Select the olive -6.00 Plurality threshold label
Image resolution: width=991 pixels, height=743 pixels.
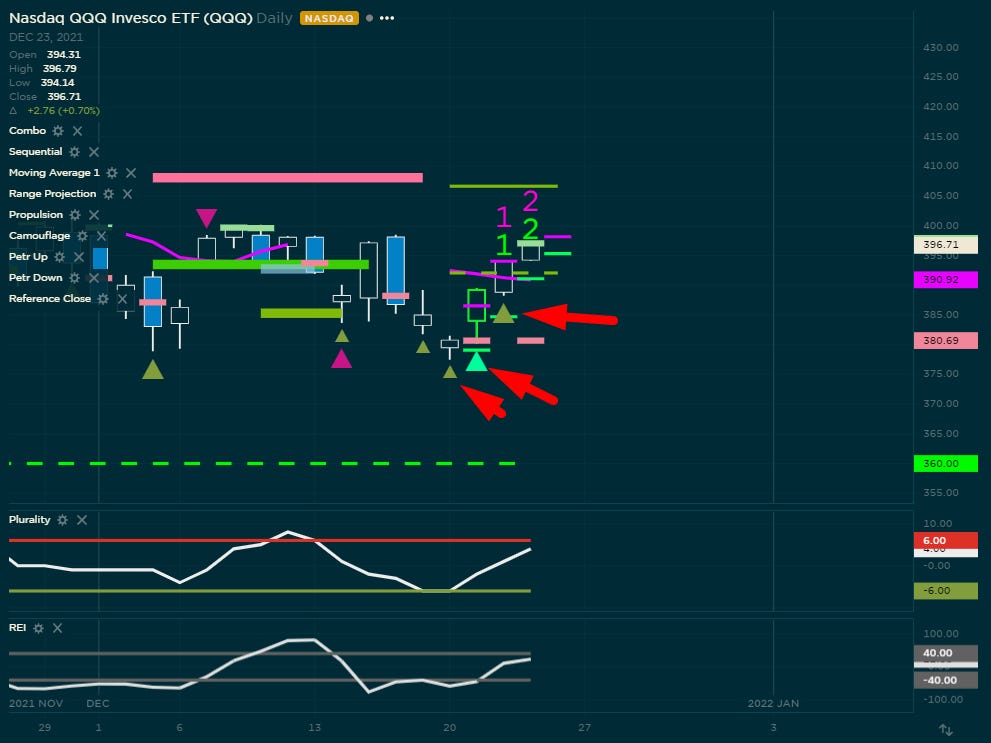945,591
